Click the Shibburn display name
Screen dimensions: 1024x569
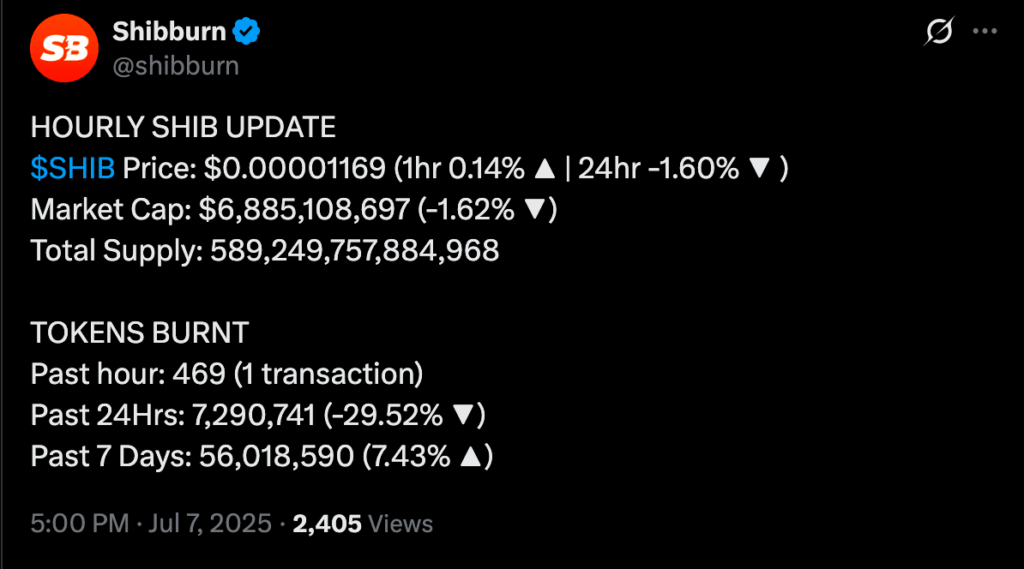[x=169, y=31]
